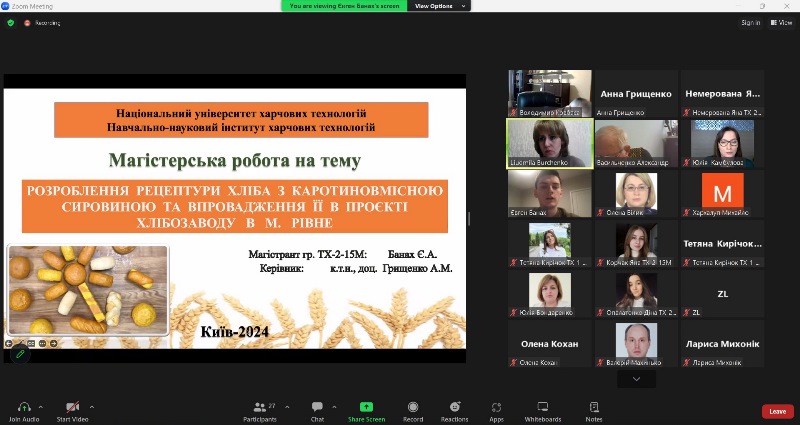Open Notes from the toolbar

(594, 411)
